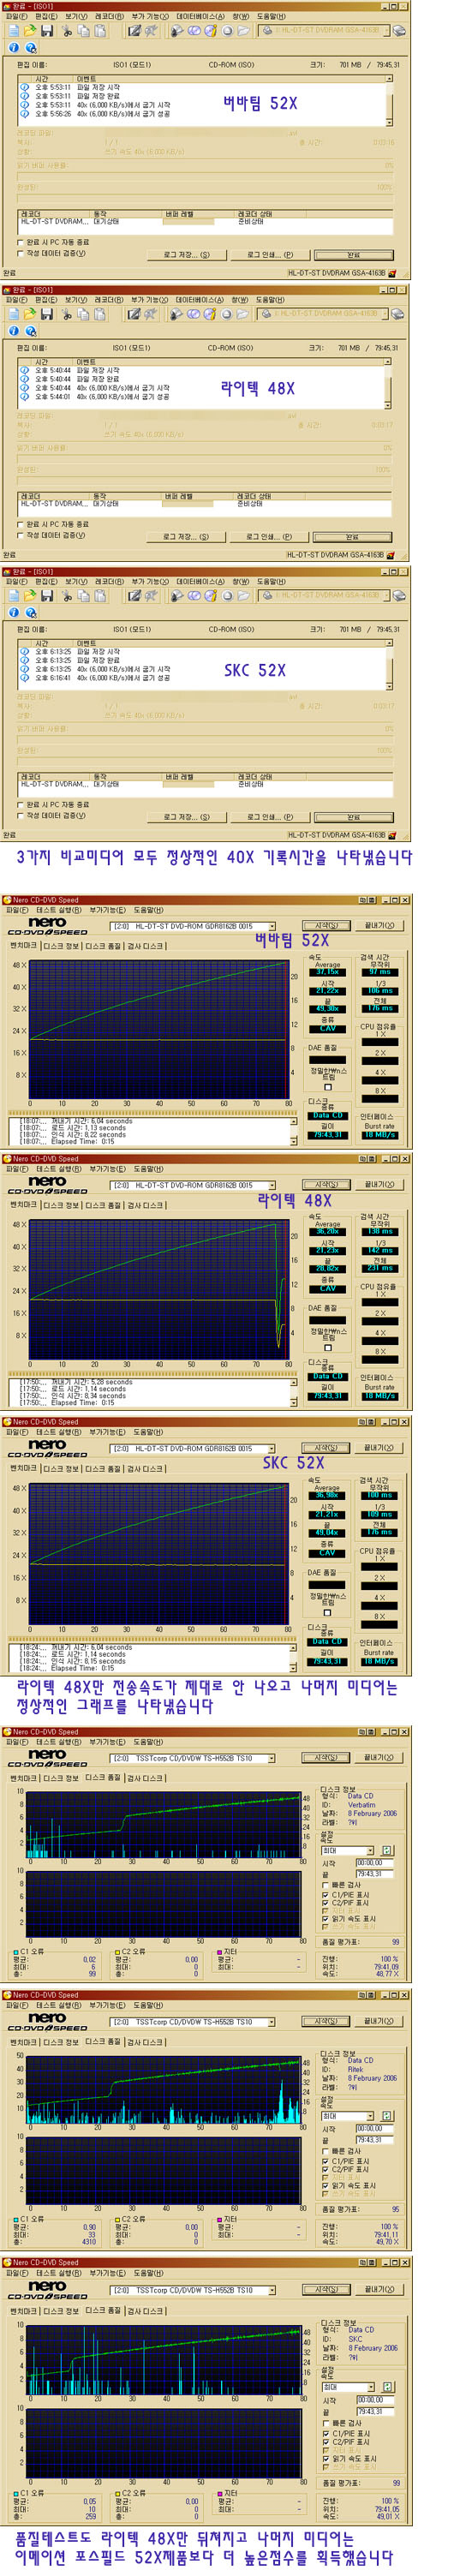Click Cut scissors icon in 버바팀 52X burn window
The height and width of the screenshot is (2576, 454).
(x=68, y=31)
